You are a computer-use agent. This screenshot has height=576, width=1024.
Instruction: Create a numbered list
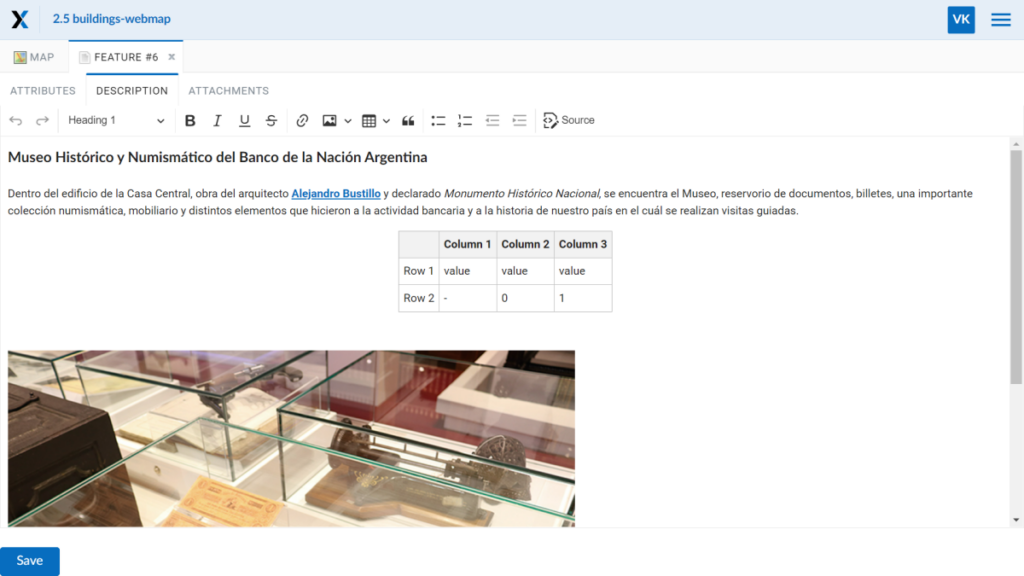pos(465,120)
